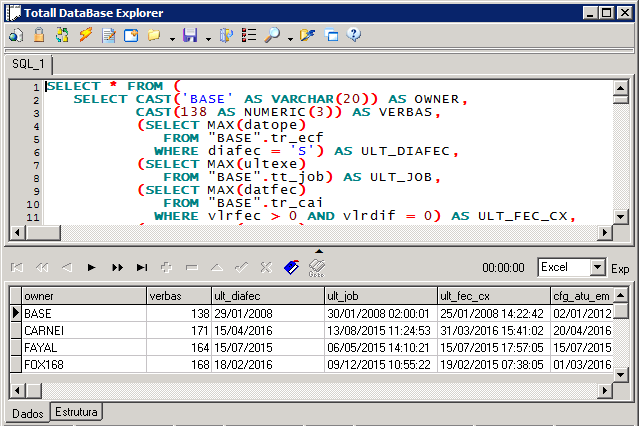Open the Excel export format combo box
The image size is (639, 426).
point(571,267)
